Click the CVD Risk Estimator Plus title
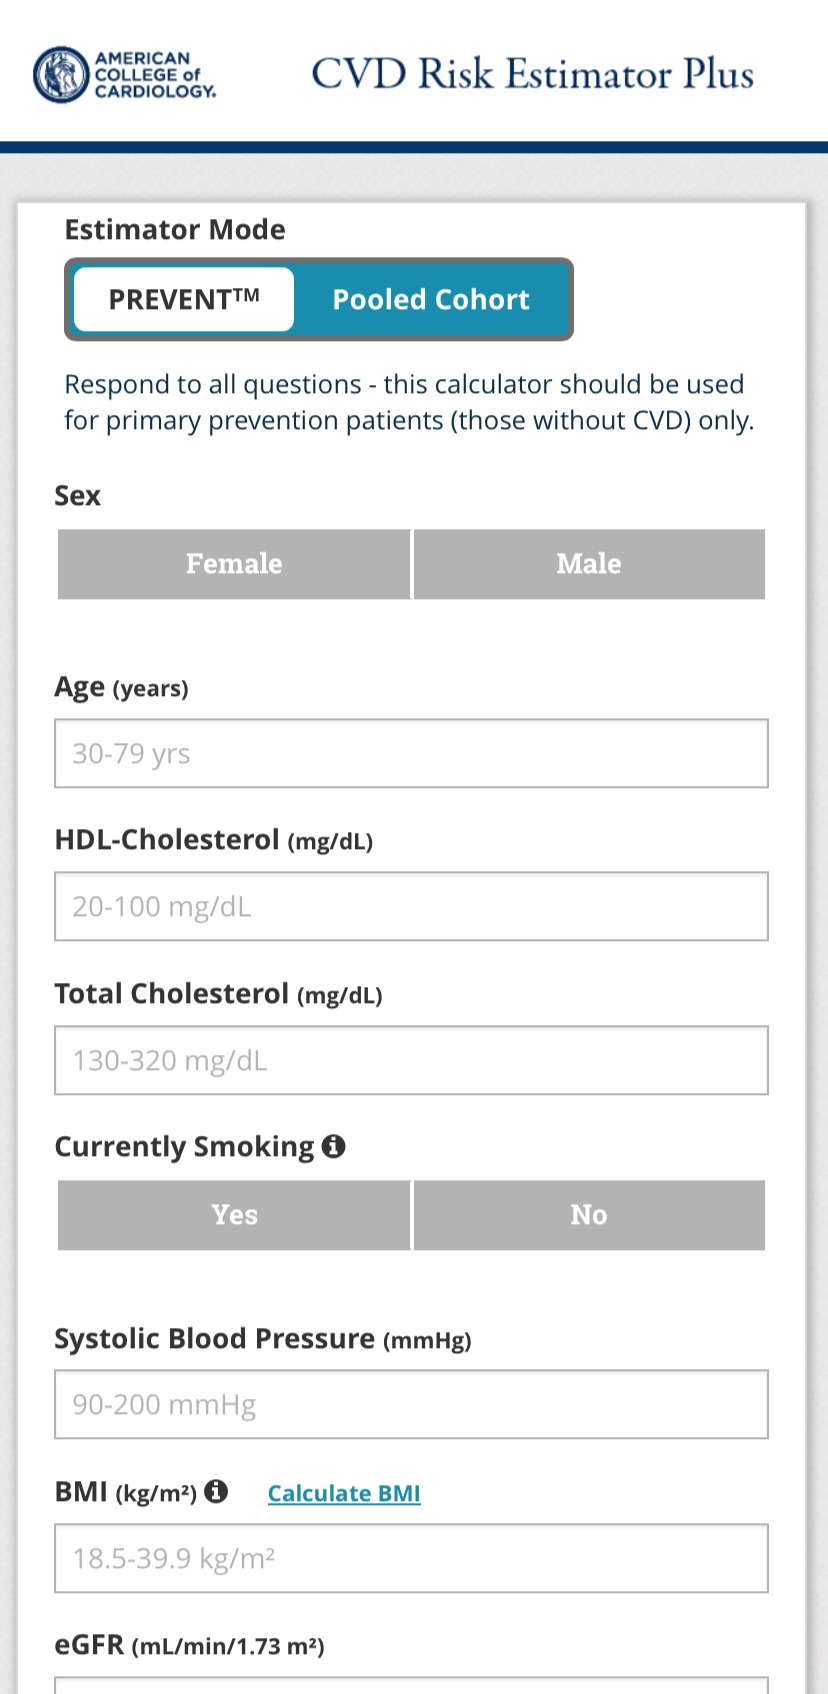 pyautogui.click(x=532, y=75)
